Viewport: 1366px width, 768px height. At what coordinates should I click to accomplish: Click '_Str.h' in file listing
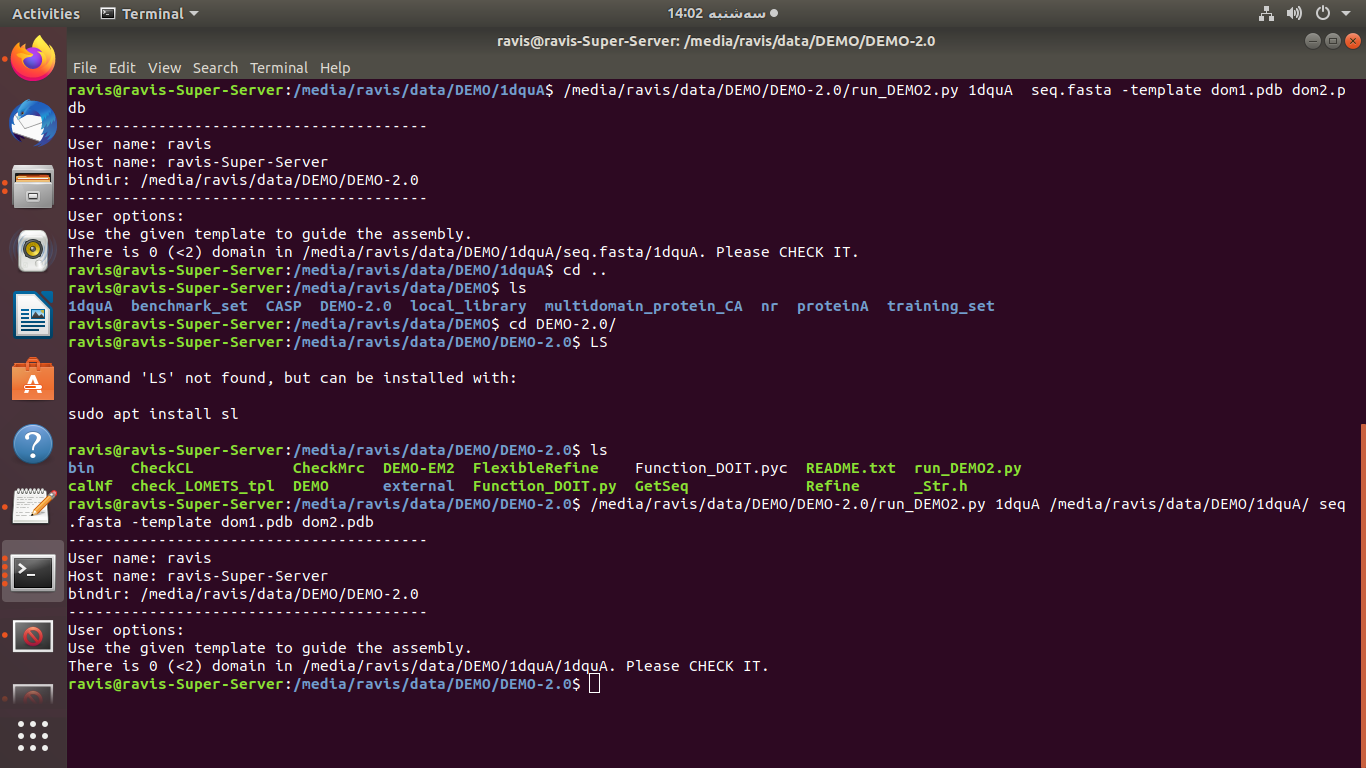pos(941,486)
